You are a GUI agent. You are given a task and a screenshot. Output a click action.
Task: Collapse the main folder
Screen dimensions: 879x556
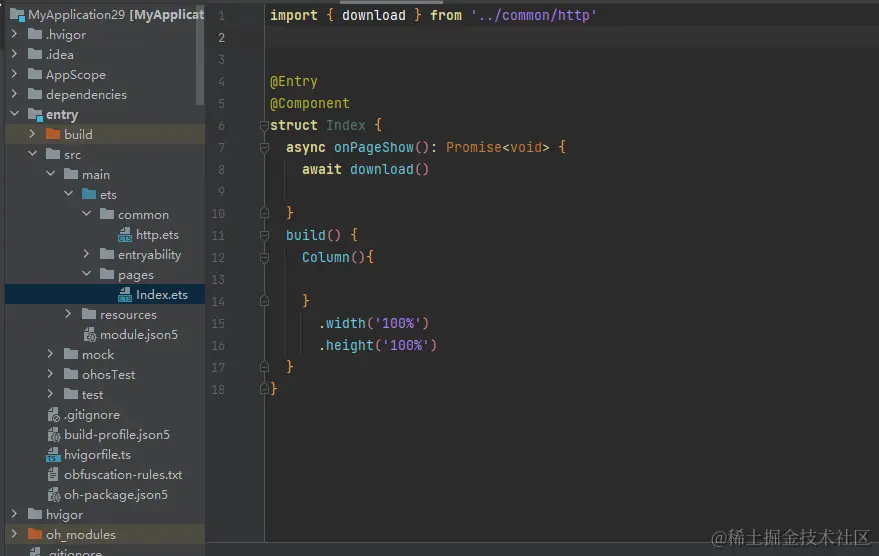click(x=50, y=174)
